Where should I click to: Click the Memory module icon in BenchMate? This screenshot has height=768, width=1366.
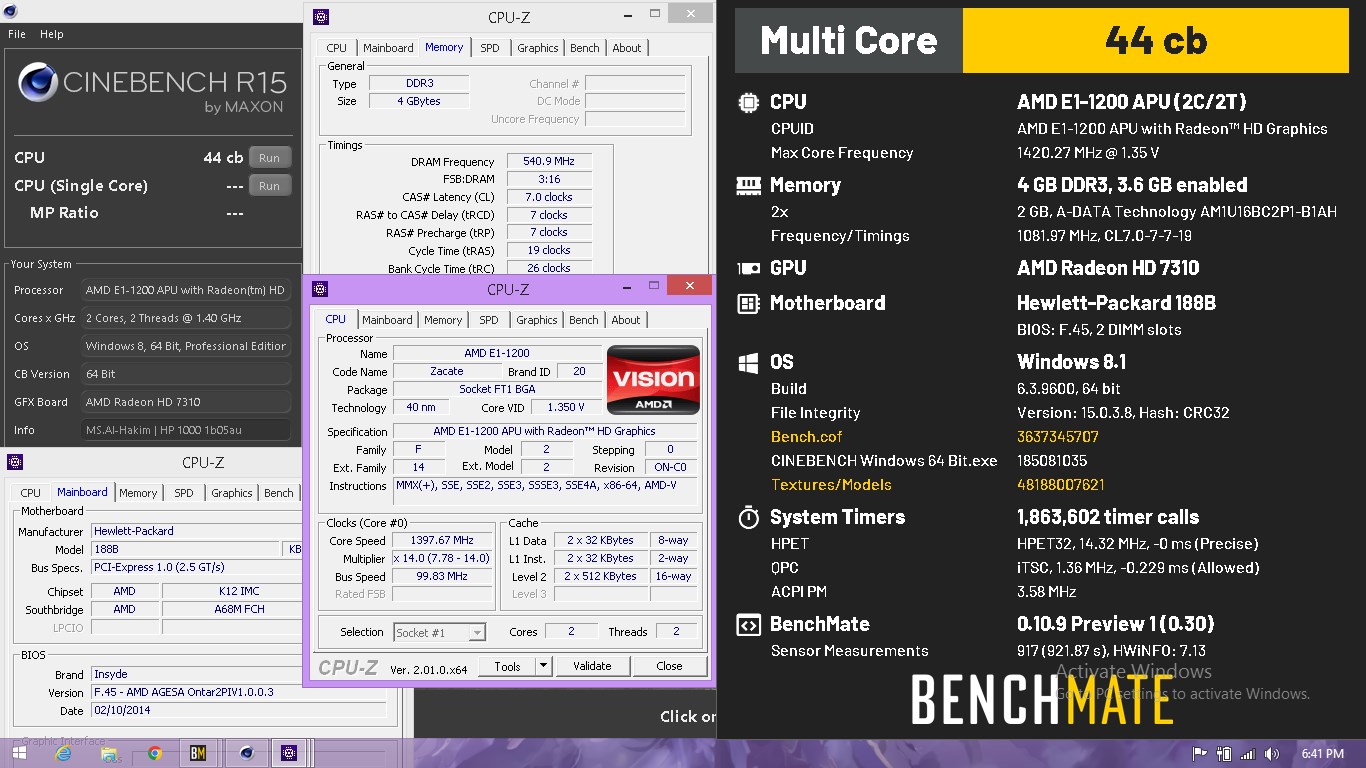pos(747,185)
